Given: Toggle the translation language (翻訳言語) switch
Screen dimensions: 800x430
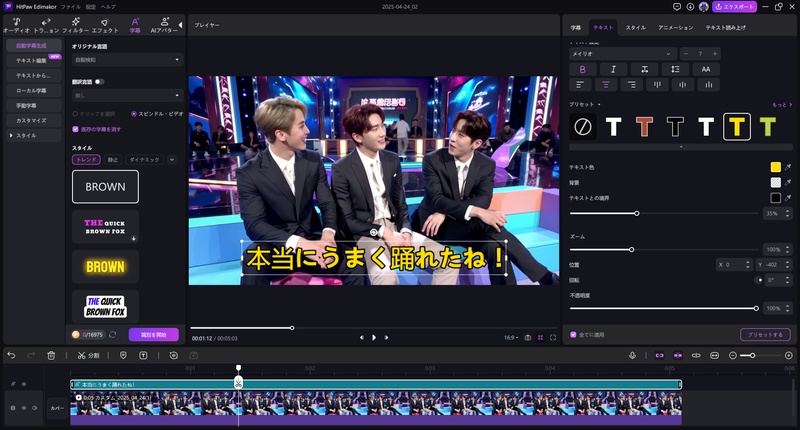Looking at the screenshot, I should click(x=100, y=81).
